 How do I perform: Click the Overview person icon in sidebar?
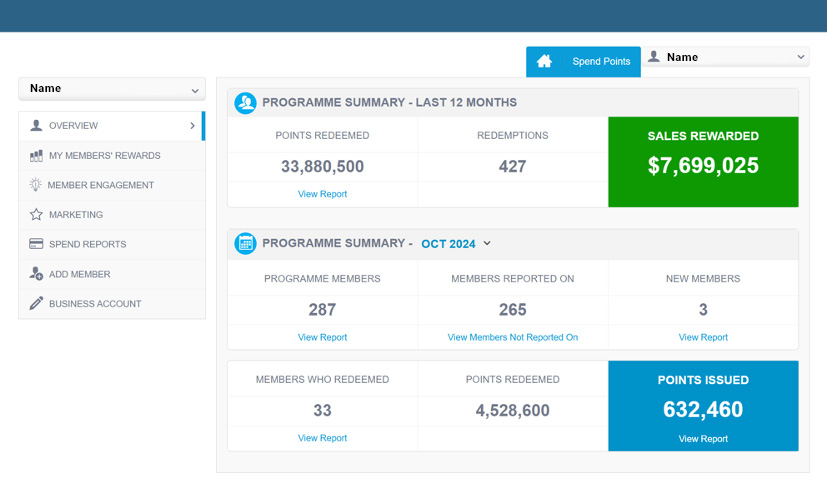[x=36, y=126]
